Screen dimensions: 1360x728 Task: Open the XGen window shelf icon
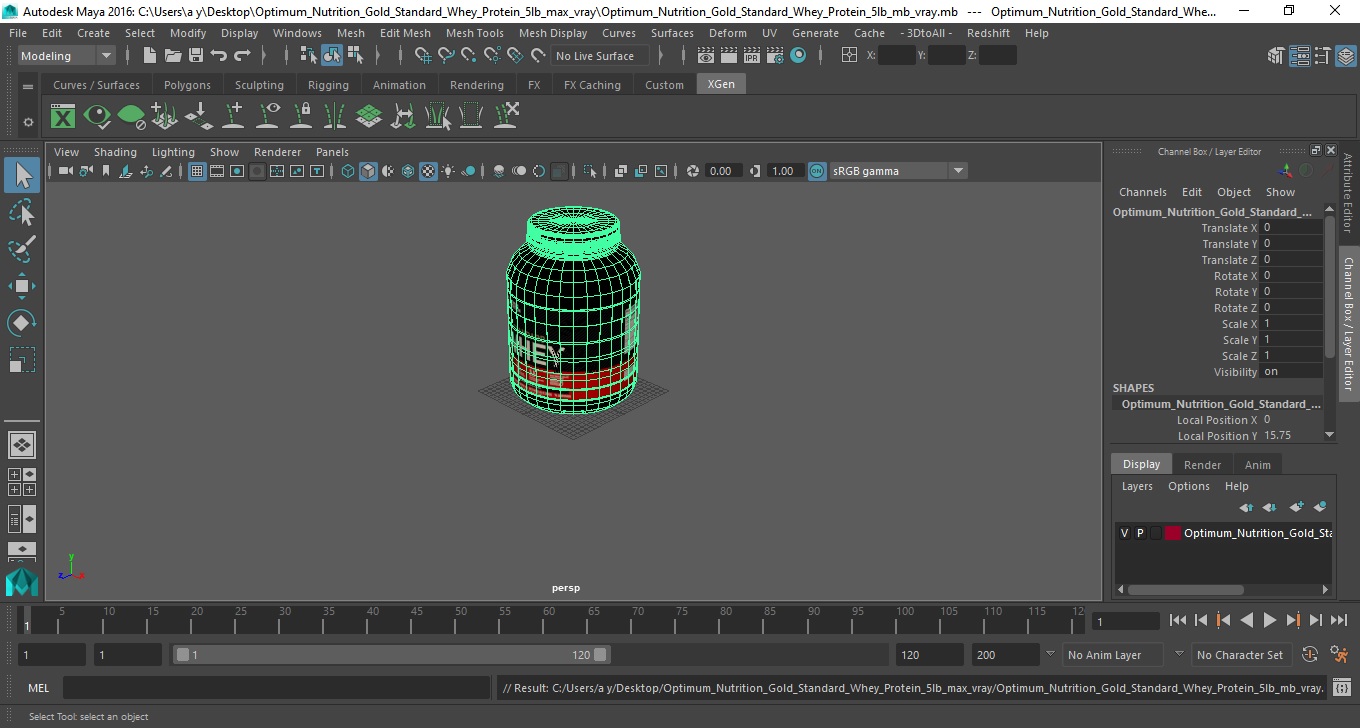(x=63, y=117)
